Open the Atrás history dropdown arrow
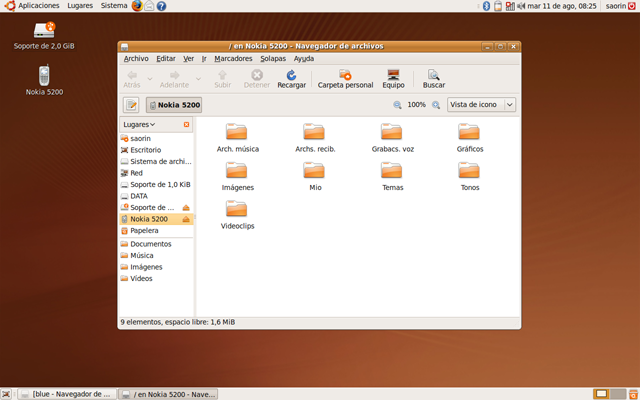Image resolution: width=640 pixels, height=400 pixels. [150, 78]
